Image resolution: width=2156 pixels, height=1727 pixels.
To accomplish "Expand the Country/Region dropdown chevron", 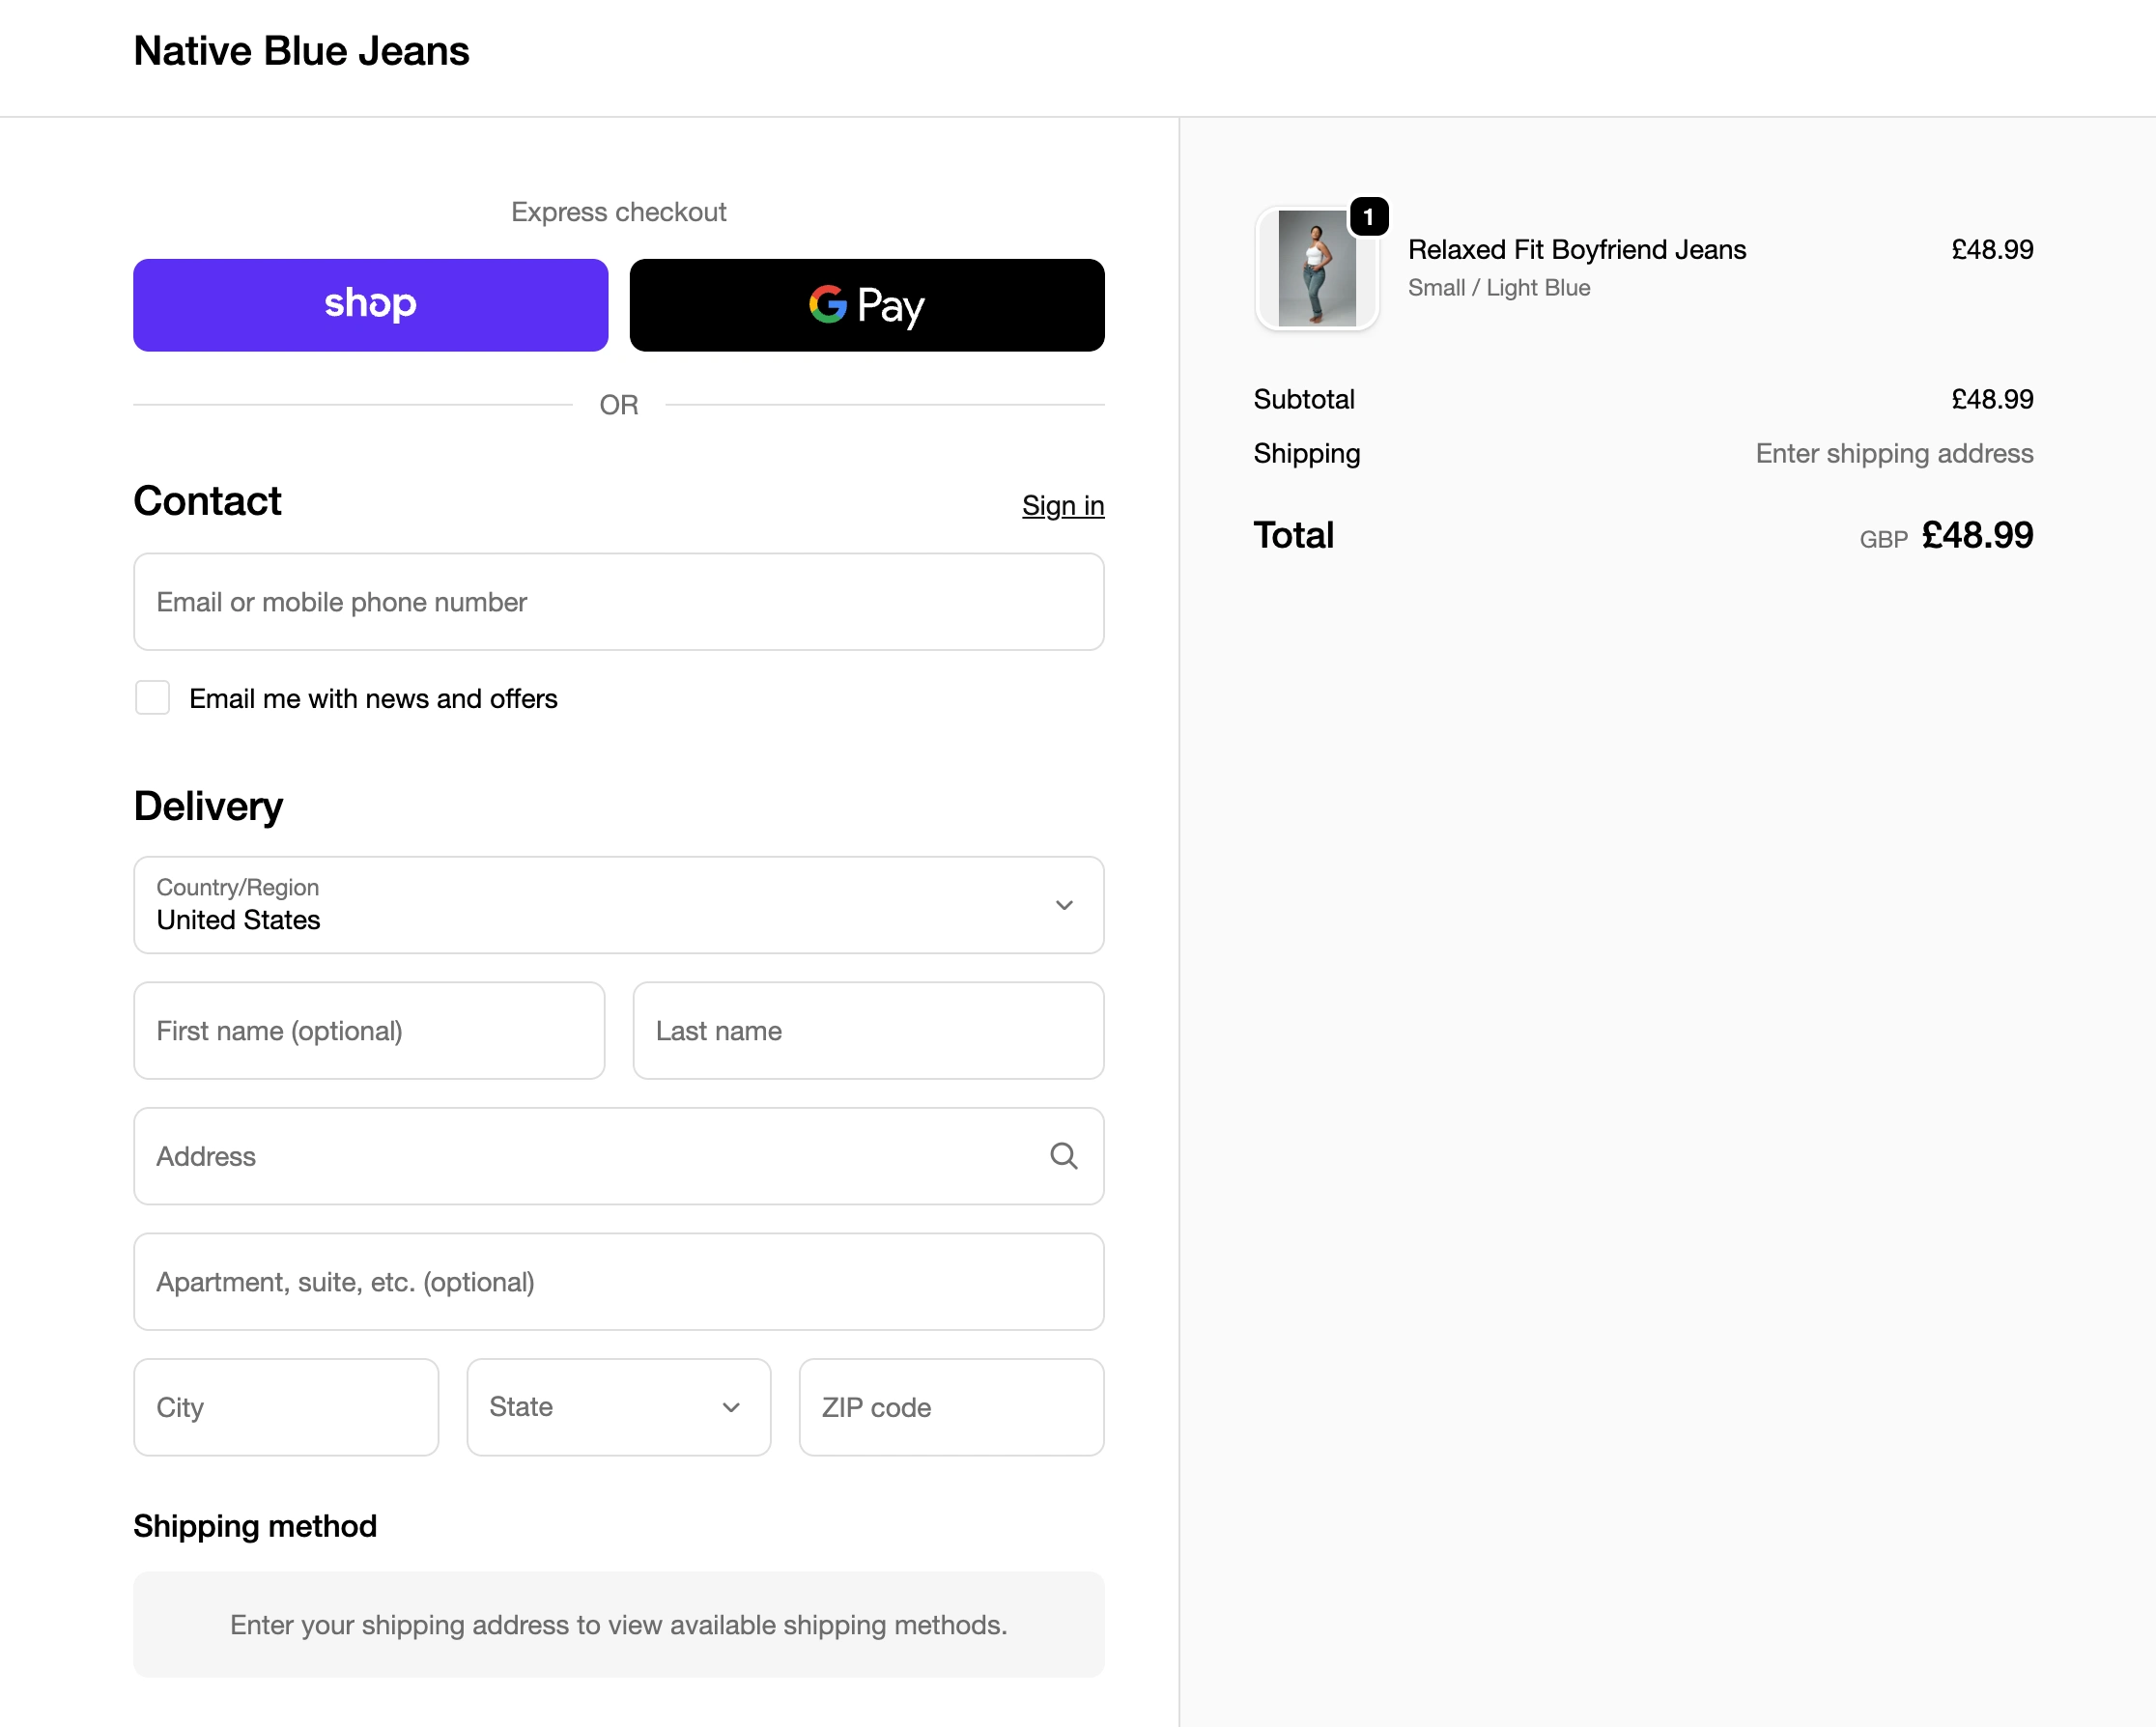I will tap(1063, 905).
